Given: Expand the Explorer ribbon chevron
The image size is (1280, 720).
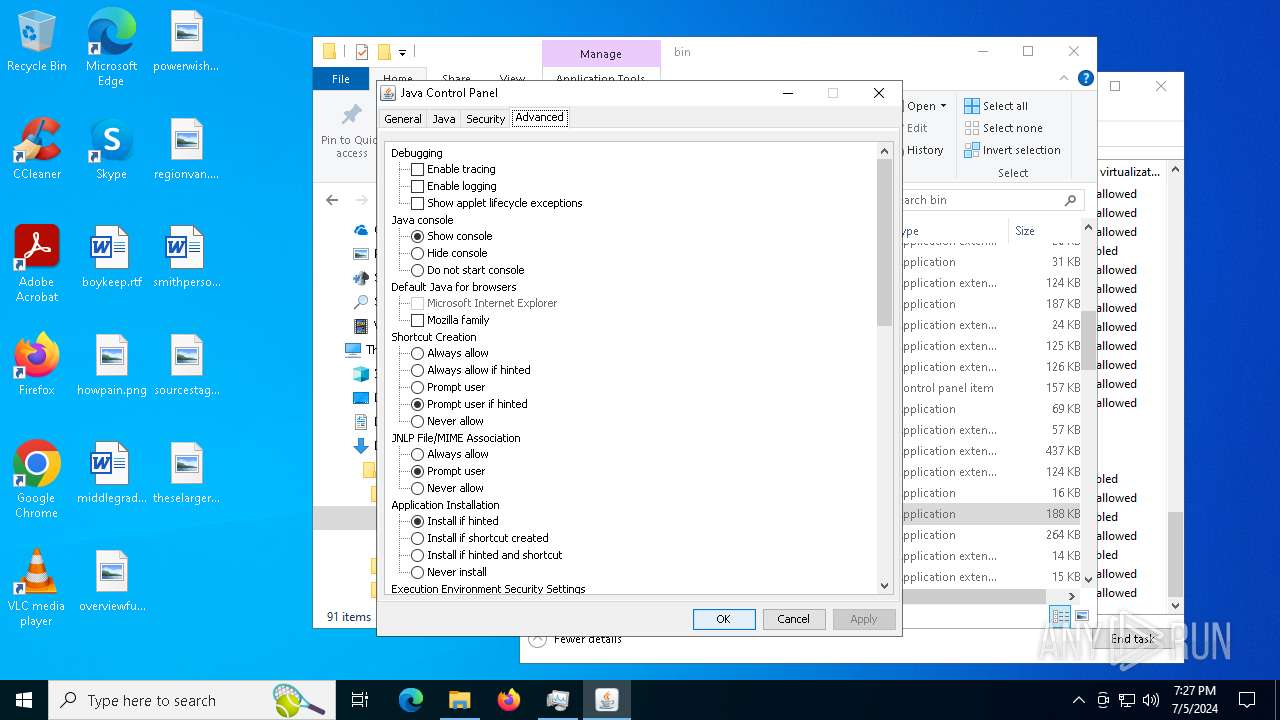Looking at the screenshot, I should [1066, 78].
